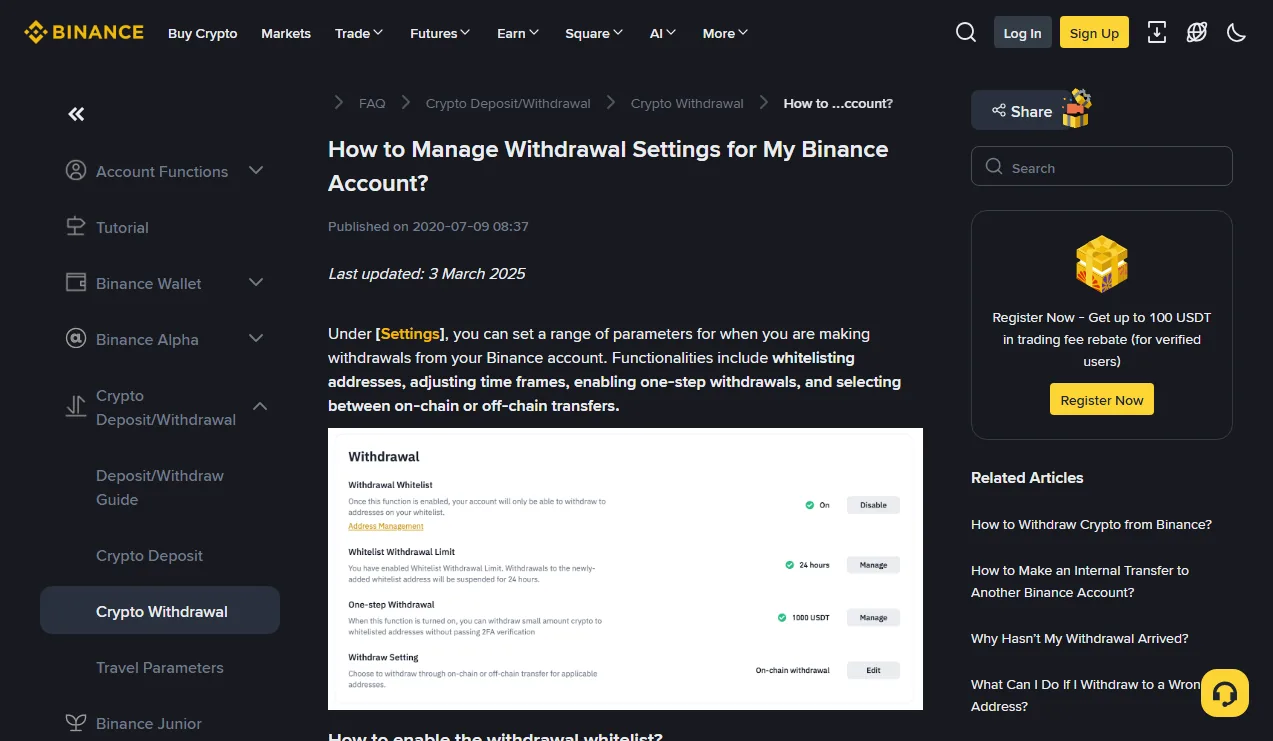Open the Earn dropdown menu

(x=518, y=33)
